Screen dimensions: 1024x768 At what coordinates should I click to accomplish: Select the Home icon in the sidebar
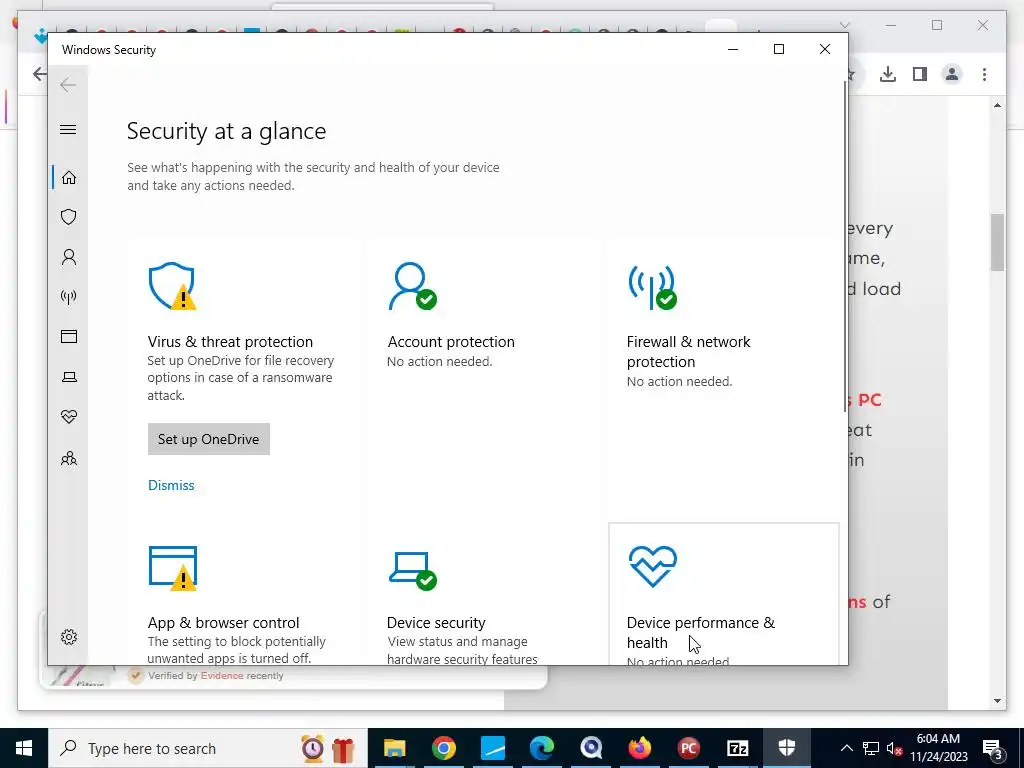69,178
